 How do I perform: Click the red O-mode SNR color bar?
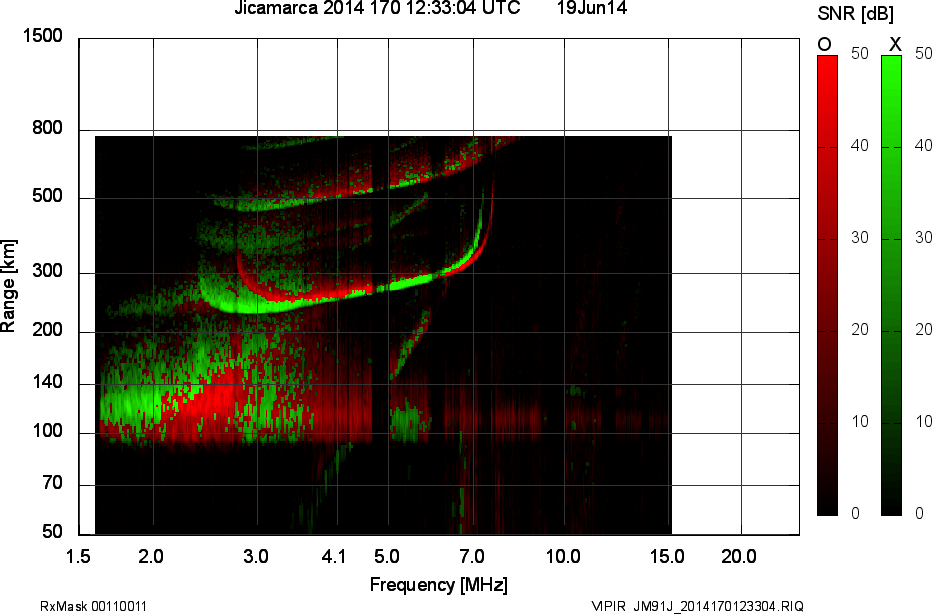click(827, 285)
